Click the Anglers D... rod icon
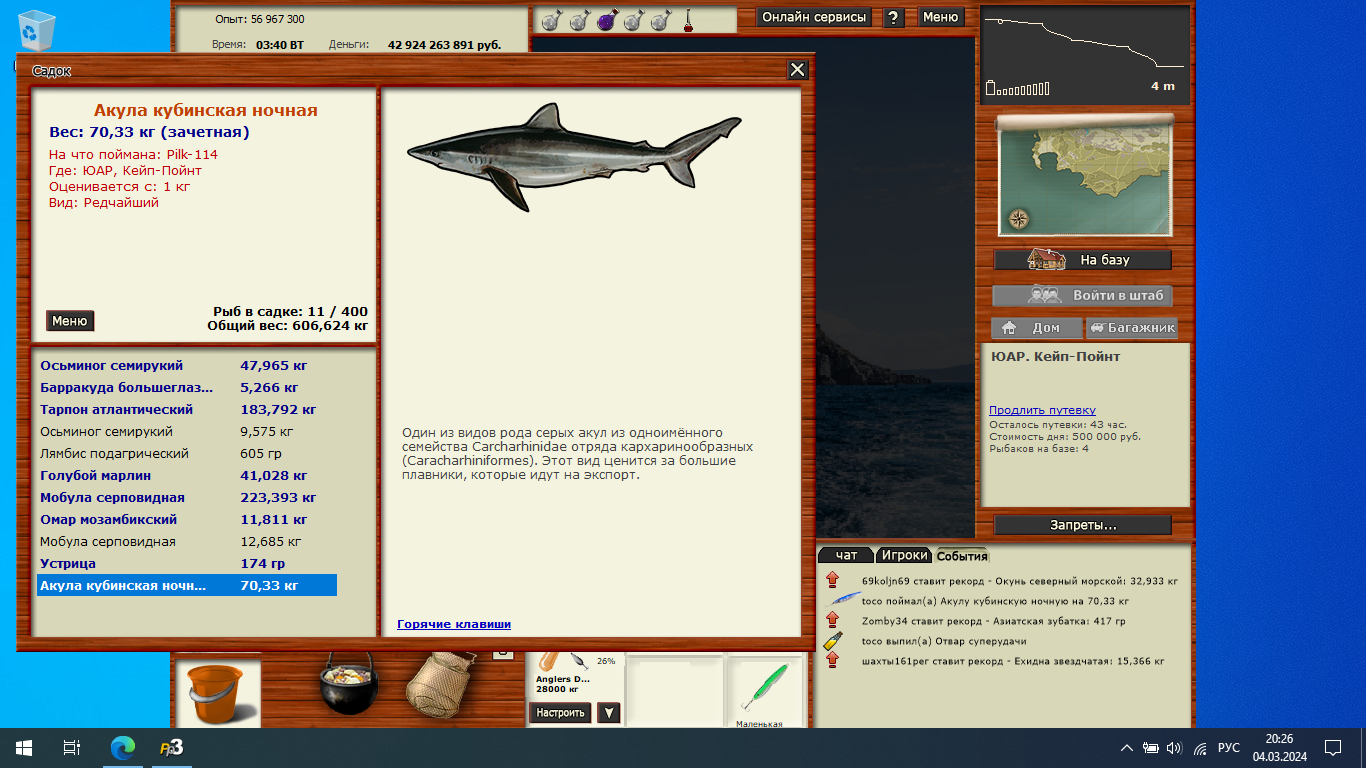The height and width of the screenshot is (768, 1366). (x=563, y=661)
